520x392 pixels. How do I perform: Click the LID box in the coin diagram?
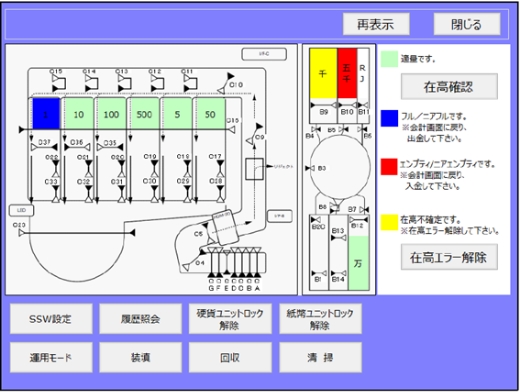point(21,210)
